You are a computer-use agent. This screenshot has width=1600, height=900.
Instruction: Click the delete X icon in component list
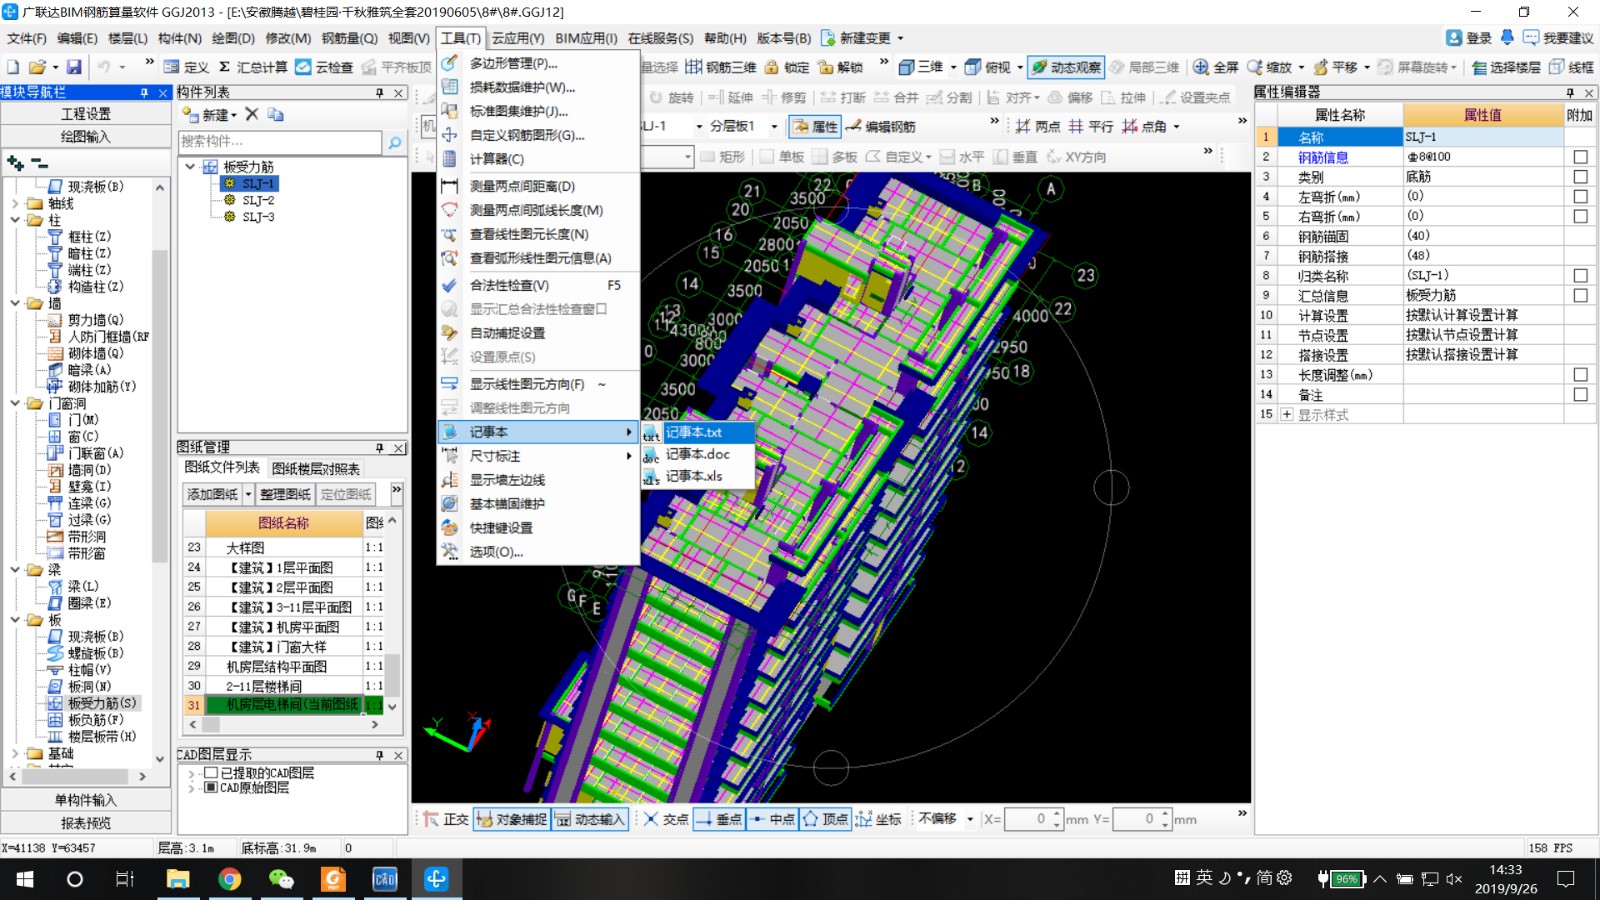point(252,114)
